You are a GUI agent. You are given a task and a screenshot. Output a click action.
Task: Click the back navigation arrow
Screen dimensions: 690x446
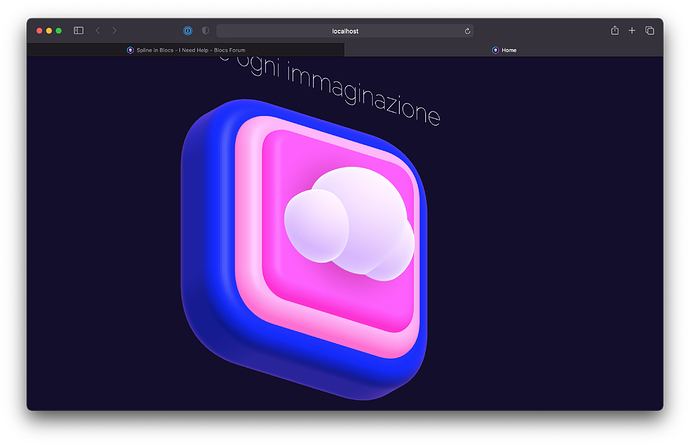[x=98, y=31]
